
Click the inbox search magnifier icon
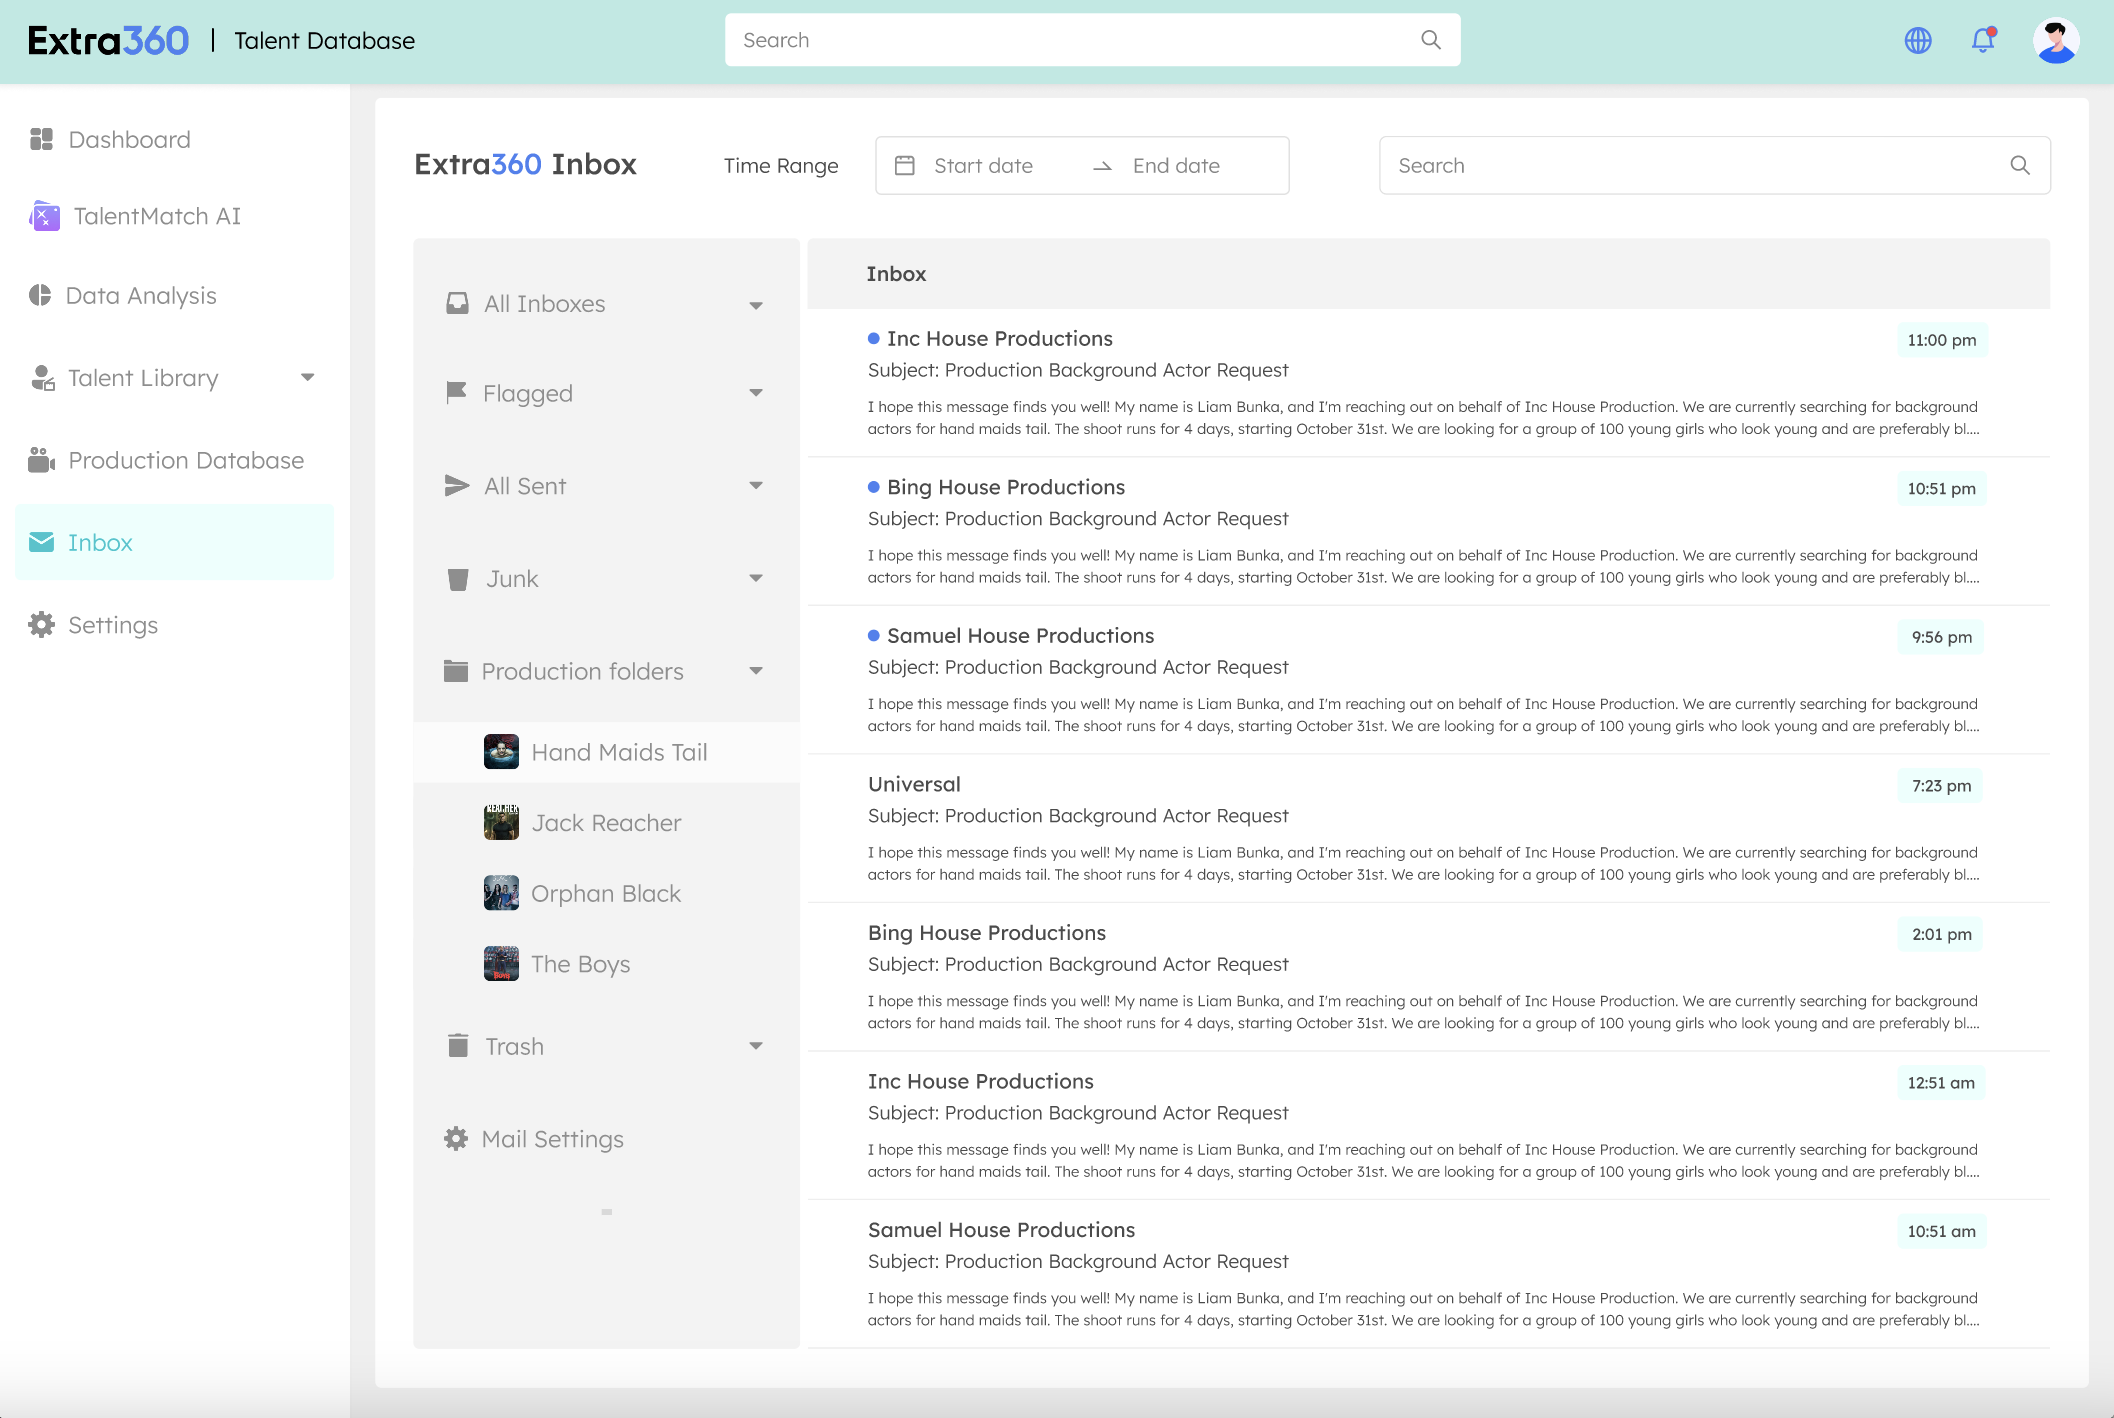click(2020, 165)
